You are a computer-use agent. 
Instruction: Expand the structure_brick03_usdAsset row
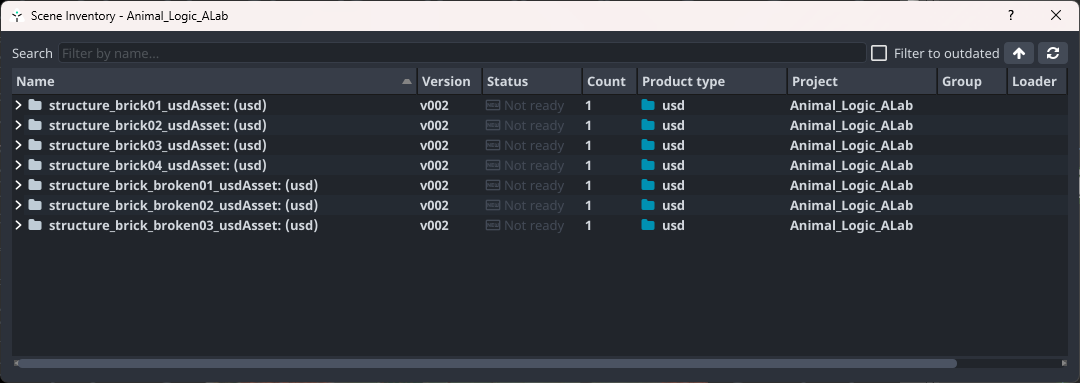pyautogui.click(x=19, y=145)
